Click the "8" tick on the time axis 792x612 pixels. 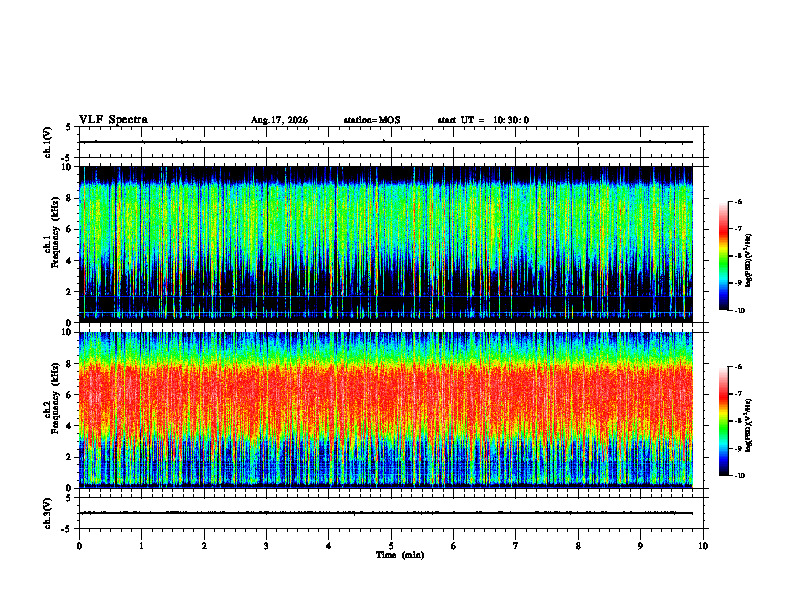click(578, 546)
